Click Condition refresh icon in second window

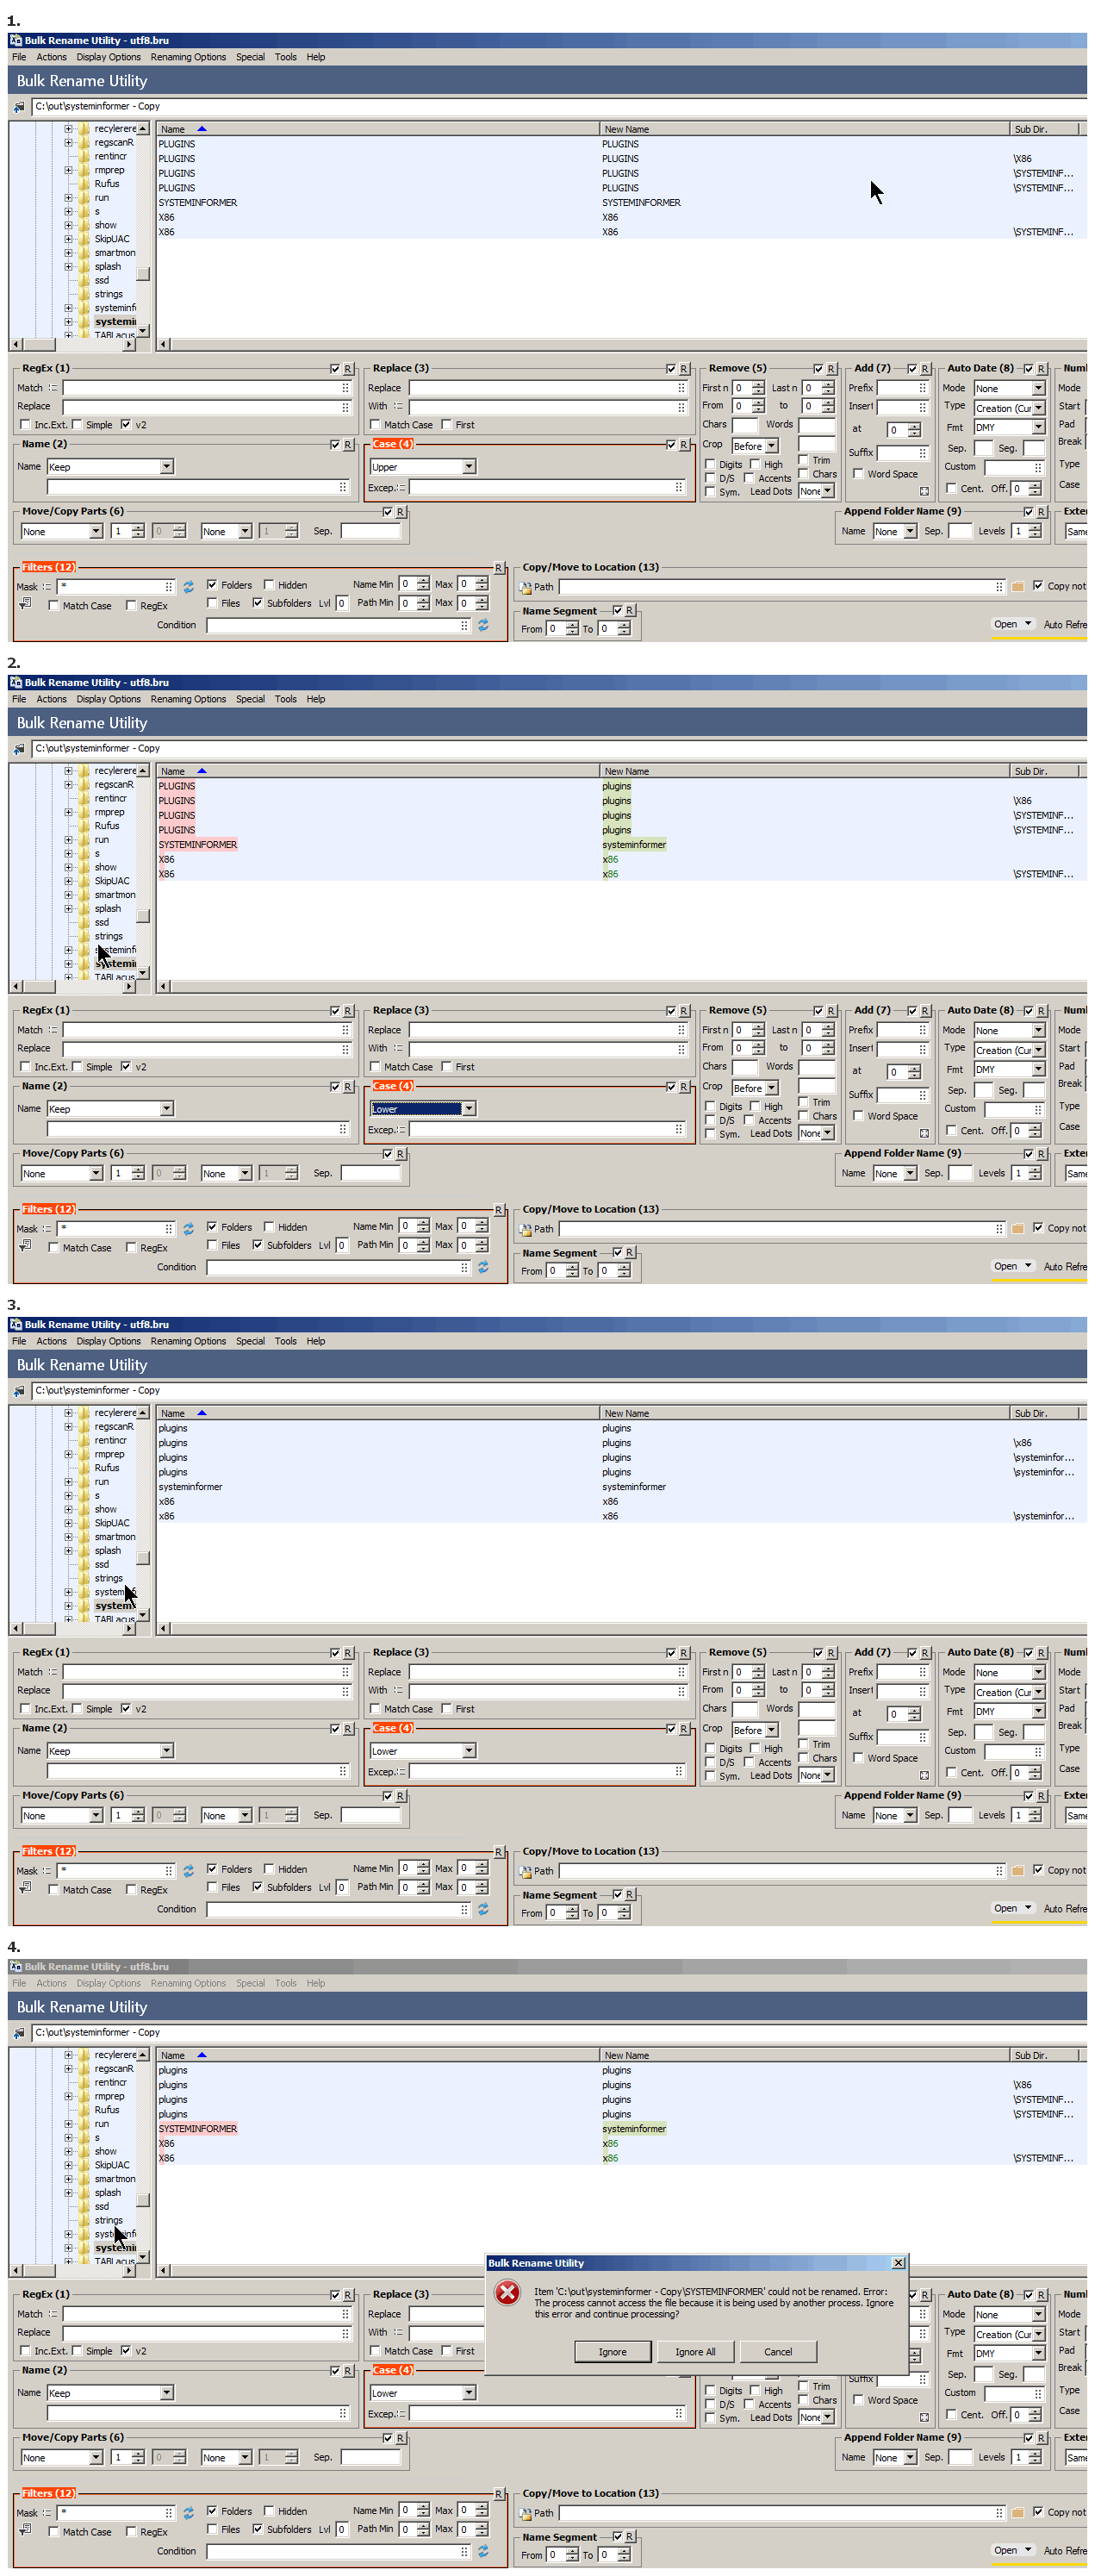483,1267
